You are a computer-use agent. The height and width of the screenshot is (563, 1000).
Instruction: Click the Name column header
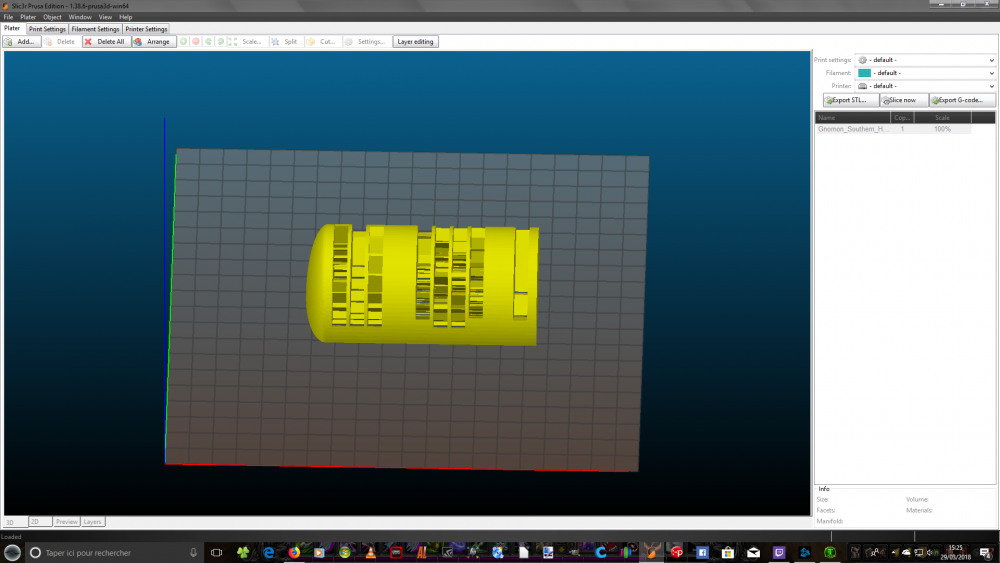click(853, 117)
